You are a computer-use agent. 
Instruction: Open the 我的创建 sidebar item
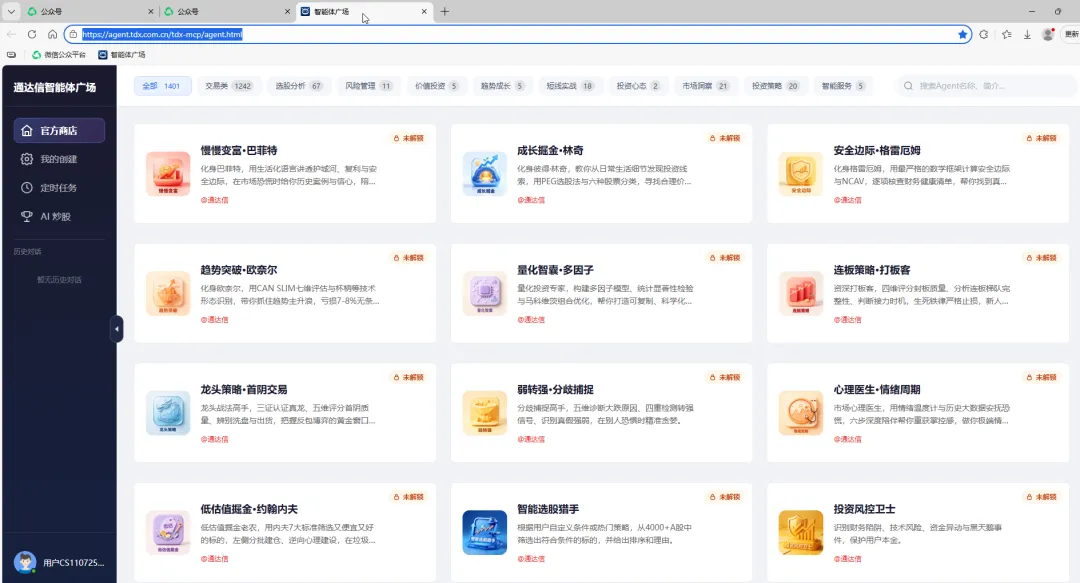[x=59, y=159]
